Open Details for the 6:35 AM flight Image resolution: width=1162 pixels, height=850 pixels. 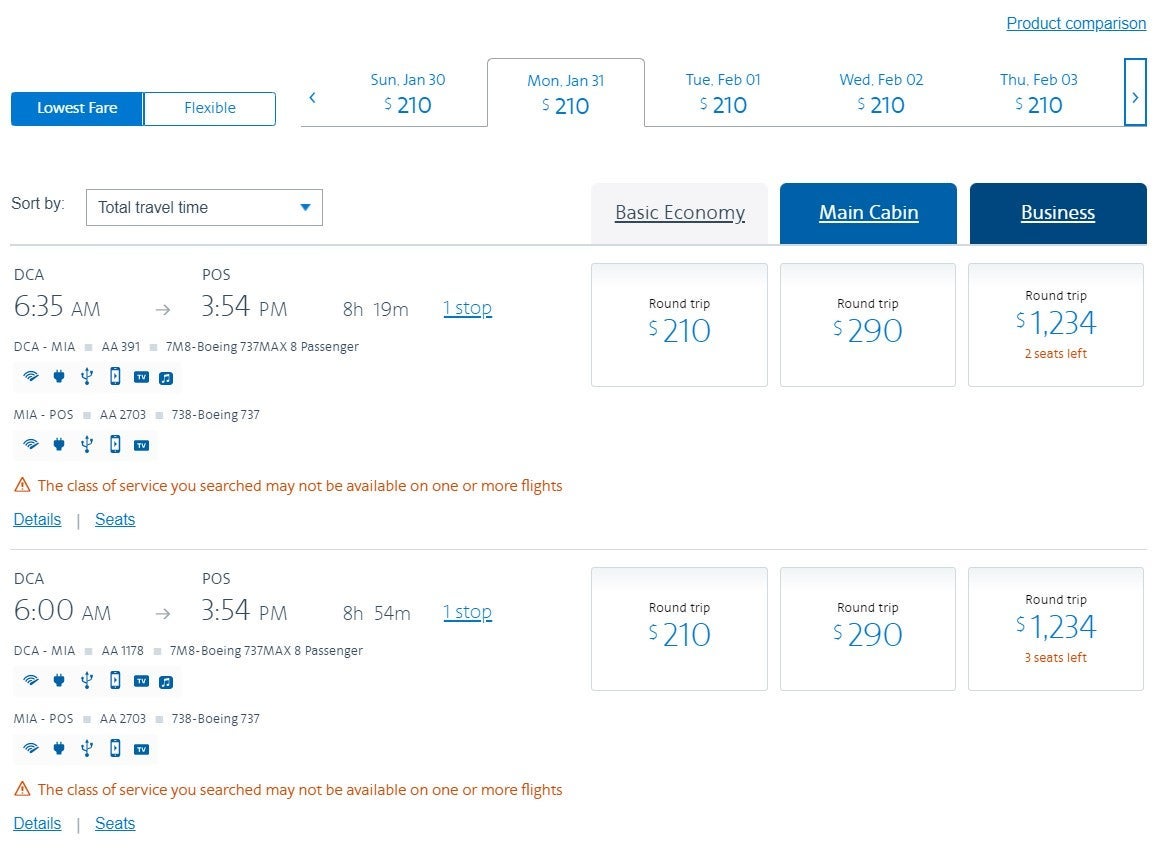coord(37,519)
